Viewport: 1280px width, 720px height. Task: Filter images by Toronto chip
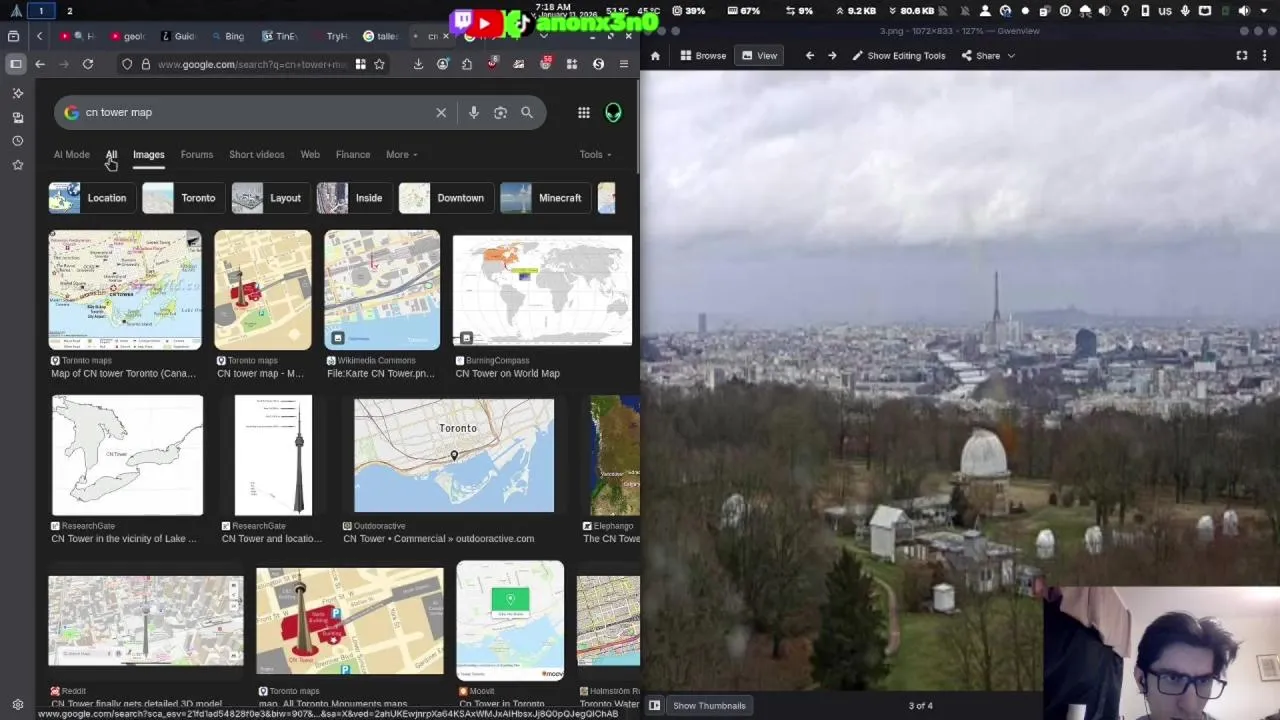pos(182,198)
